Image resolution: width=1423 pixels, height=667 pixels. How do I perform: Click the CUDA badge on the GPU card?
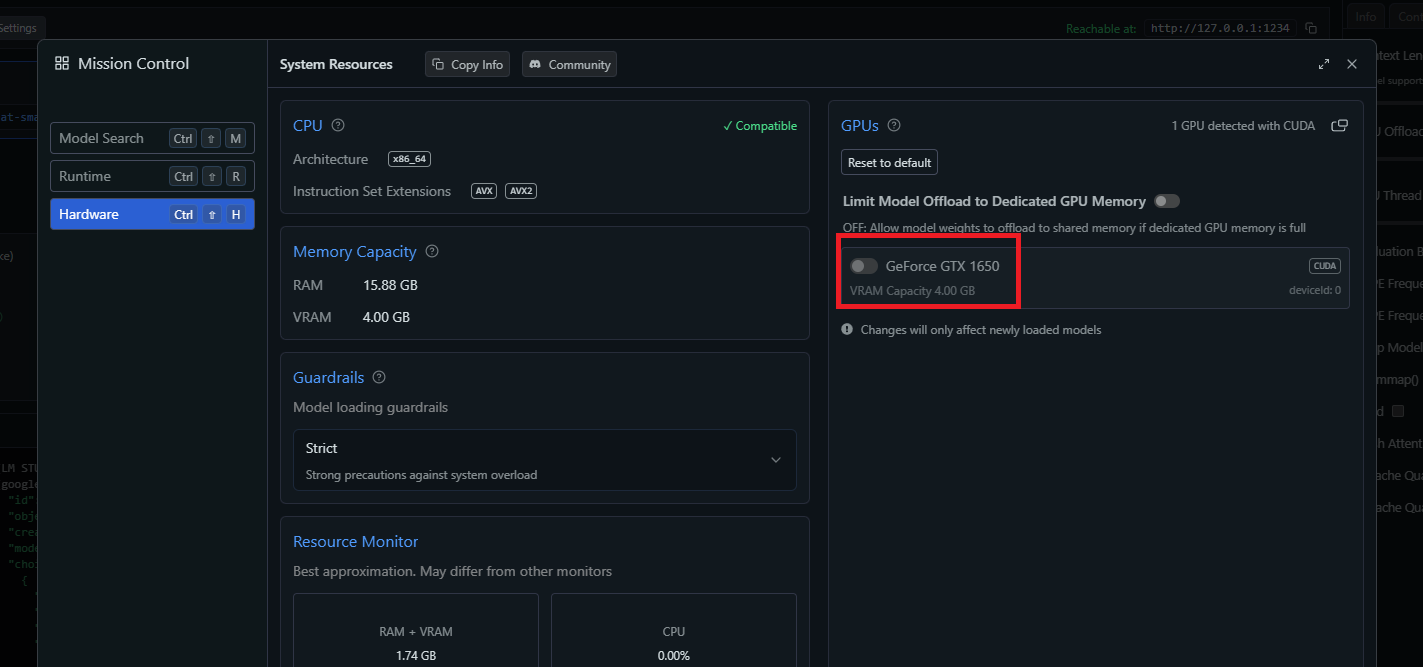(1325, 266)
